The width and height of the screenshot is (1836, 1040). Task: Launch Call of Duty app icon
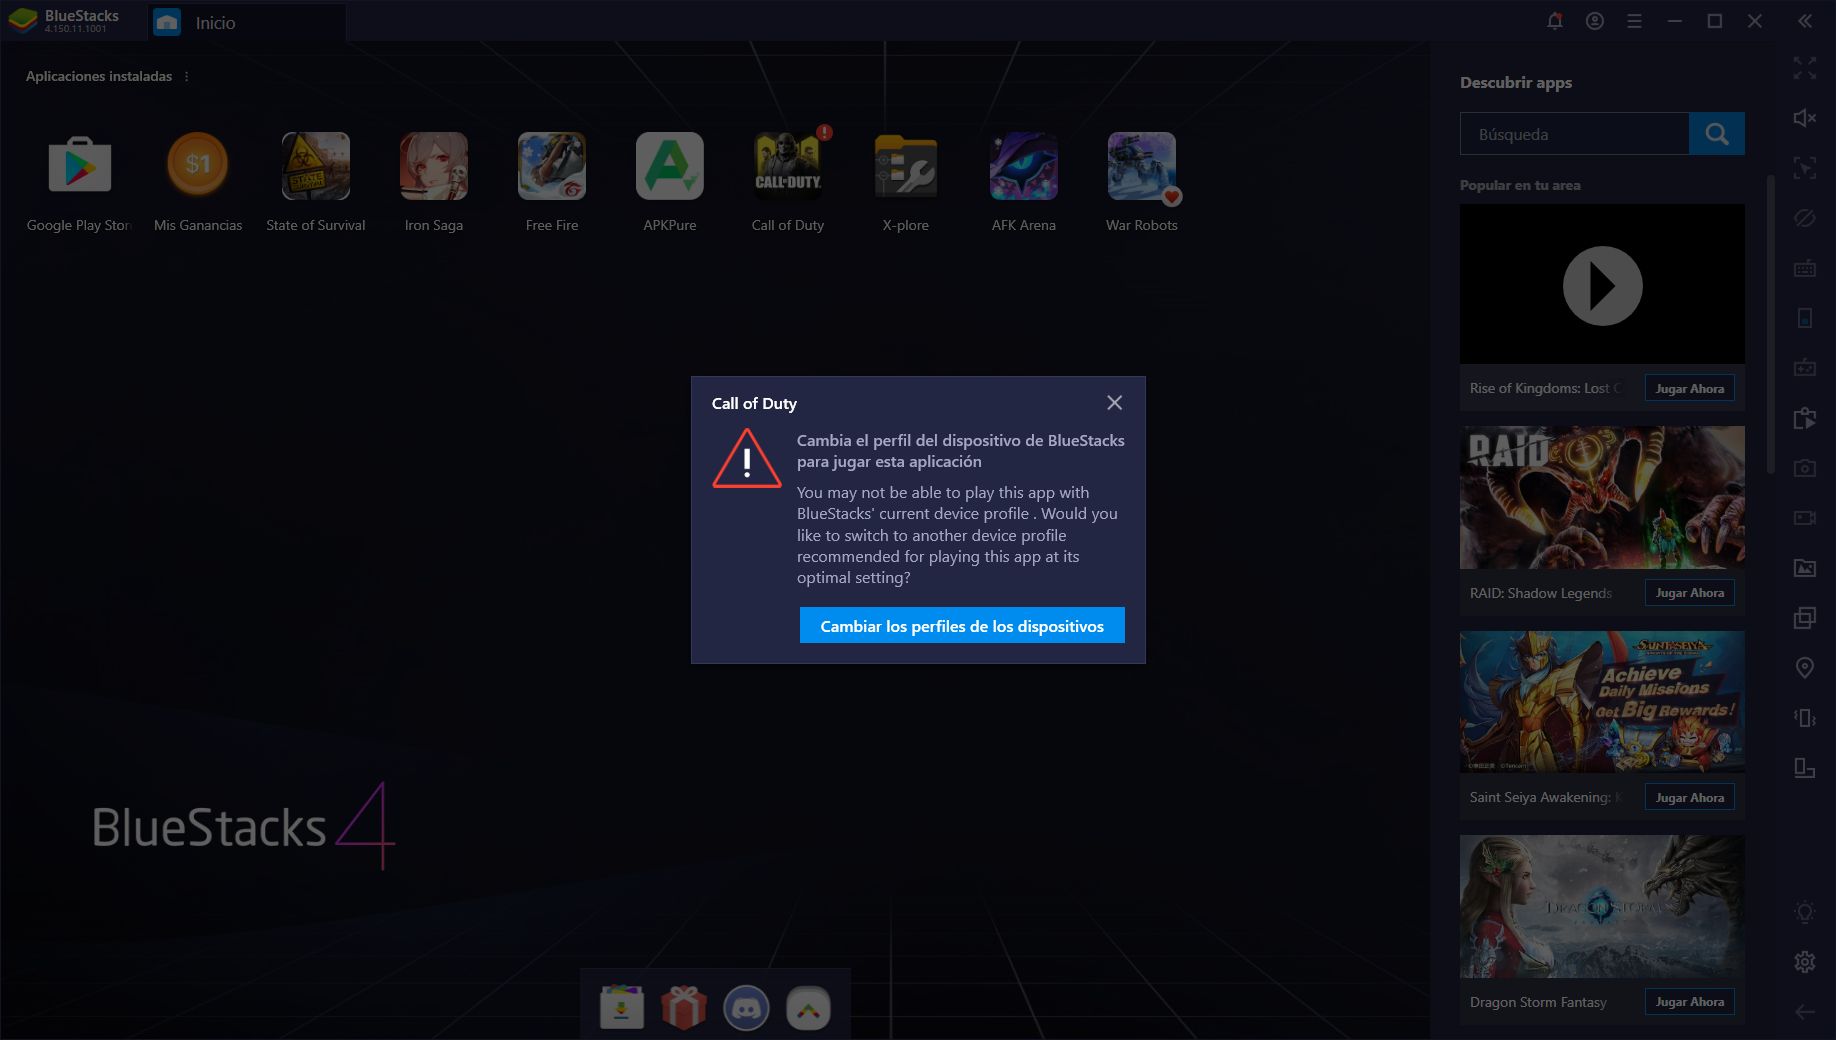(x=788, y=165)
